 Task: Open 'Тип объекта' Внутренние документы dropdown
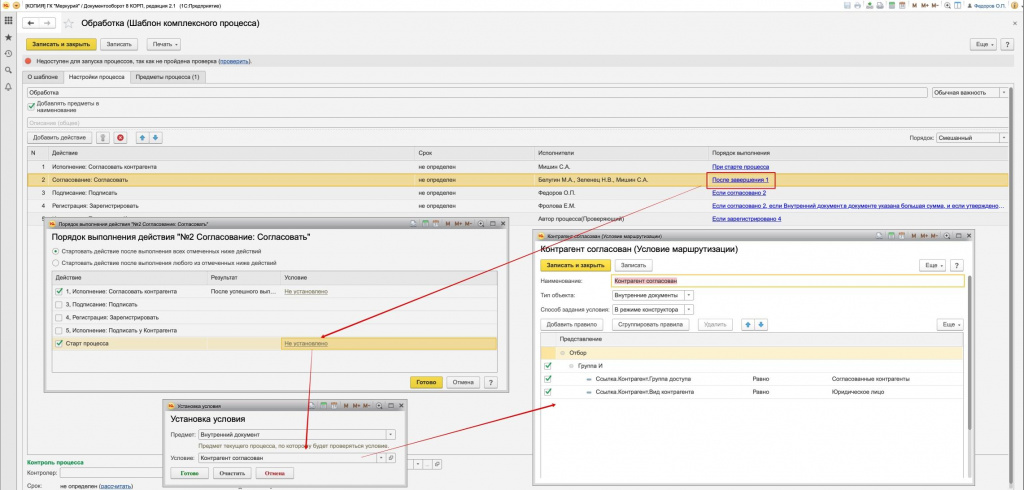tap(689, 295)
